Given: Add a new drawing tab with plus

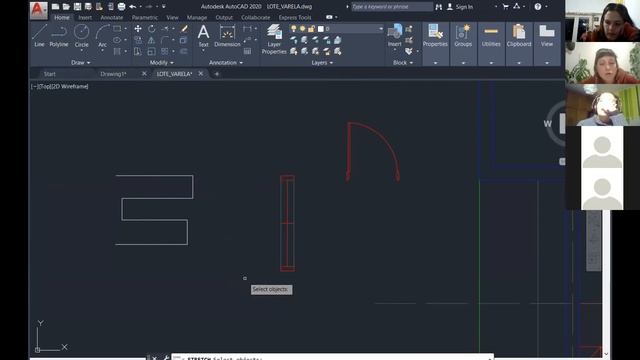Looking at the screenshot, I should (x=217, y=74).
